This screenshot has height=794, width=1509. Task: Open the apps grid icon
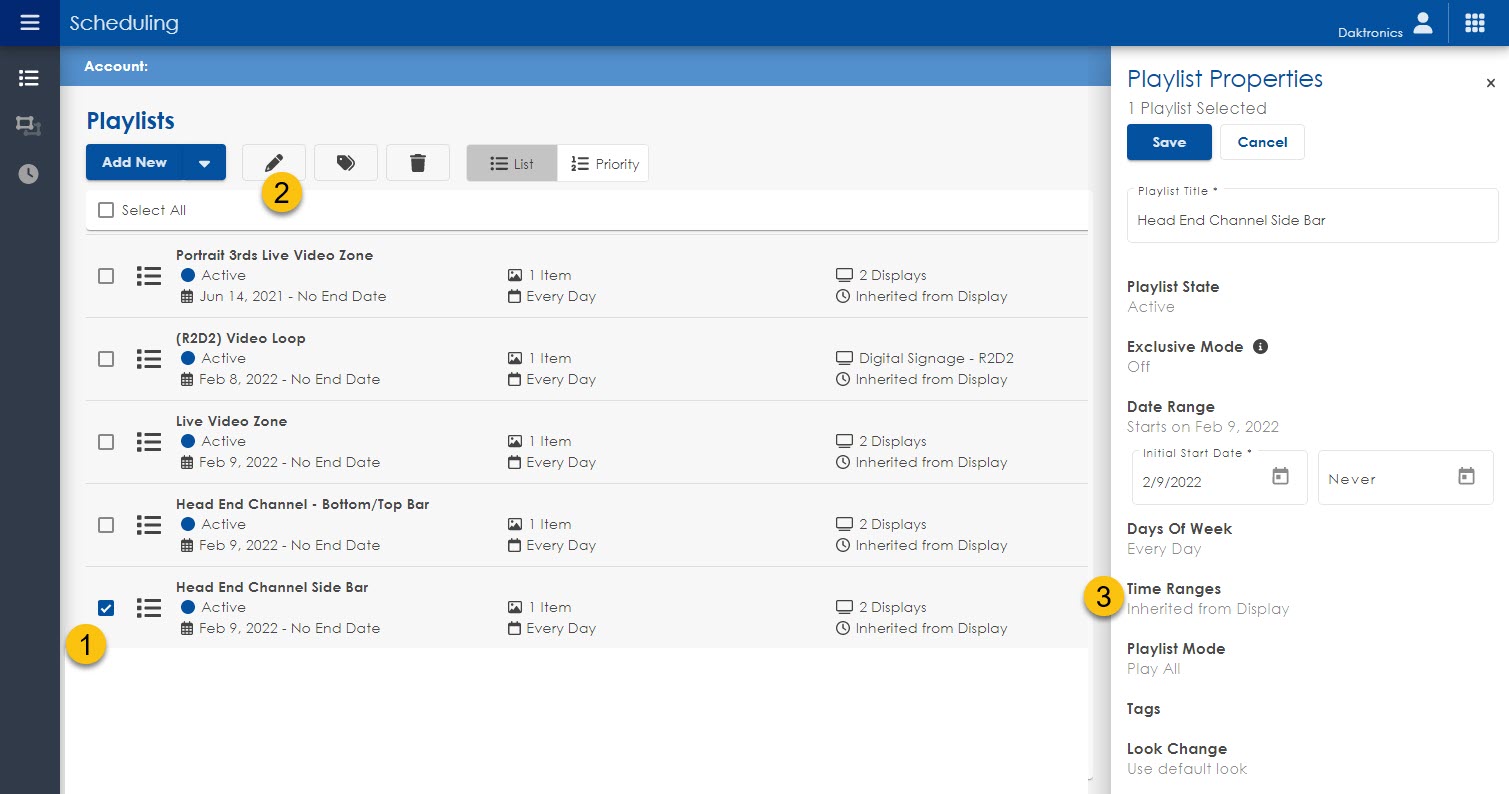click(x=1475, y=23)
